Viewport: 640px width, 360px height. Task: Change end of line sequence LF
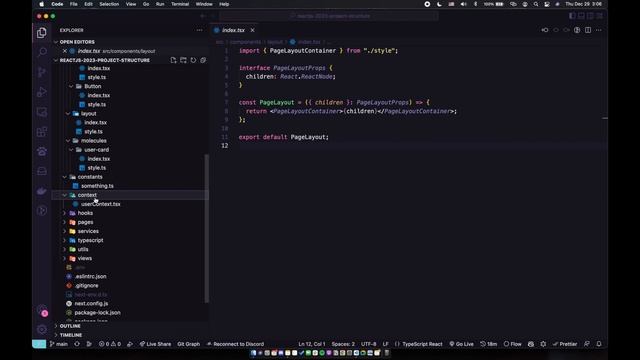(386, 344)
